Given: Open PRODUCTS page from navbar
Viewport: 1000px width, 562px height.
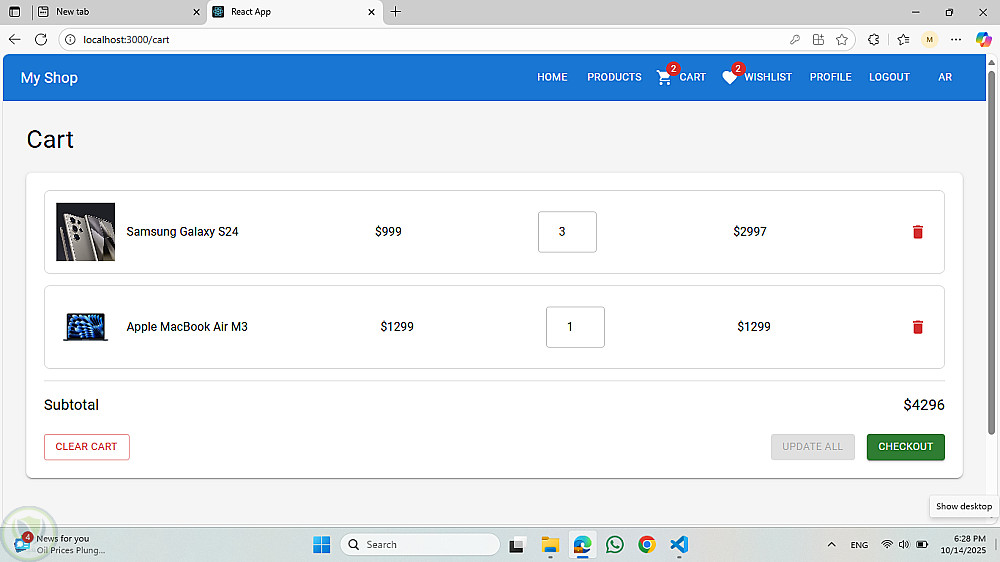Looking at the screenshot, I should pos(614,77).
